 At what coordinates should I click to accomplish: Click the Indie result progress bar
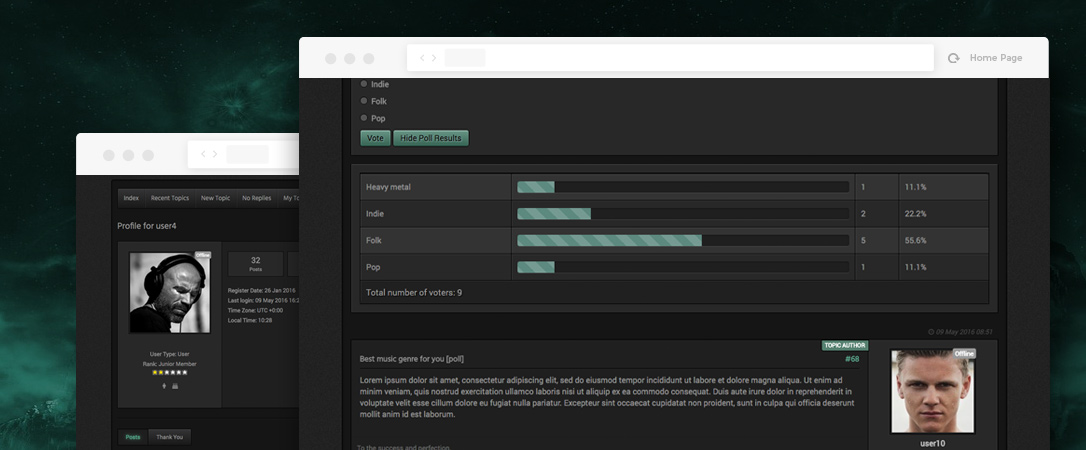coord(683,214)
